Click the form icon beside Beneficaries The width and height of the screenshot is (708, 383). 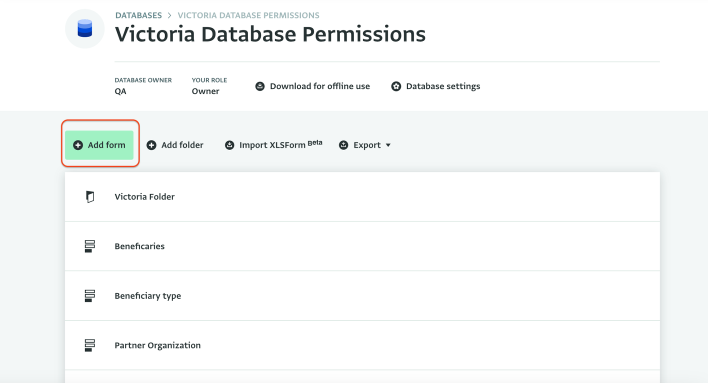(89, 246)
